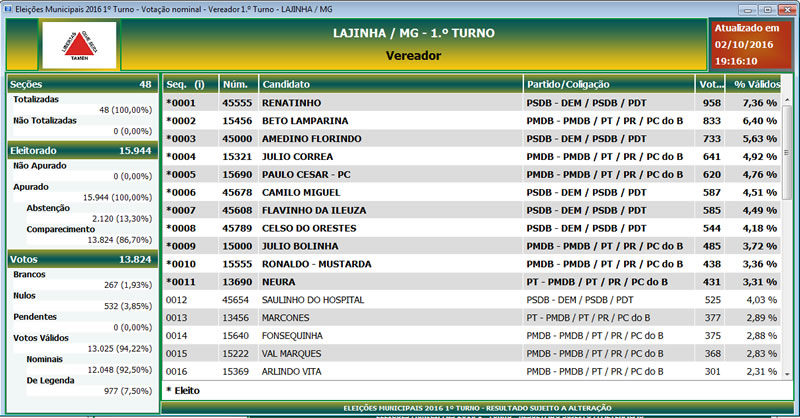Sort by the % Válidos column header
The width and height of the screenshot is (800, 418).
(754, 84)
